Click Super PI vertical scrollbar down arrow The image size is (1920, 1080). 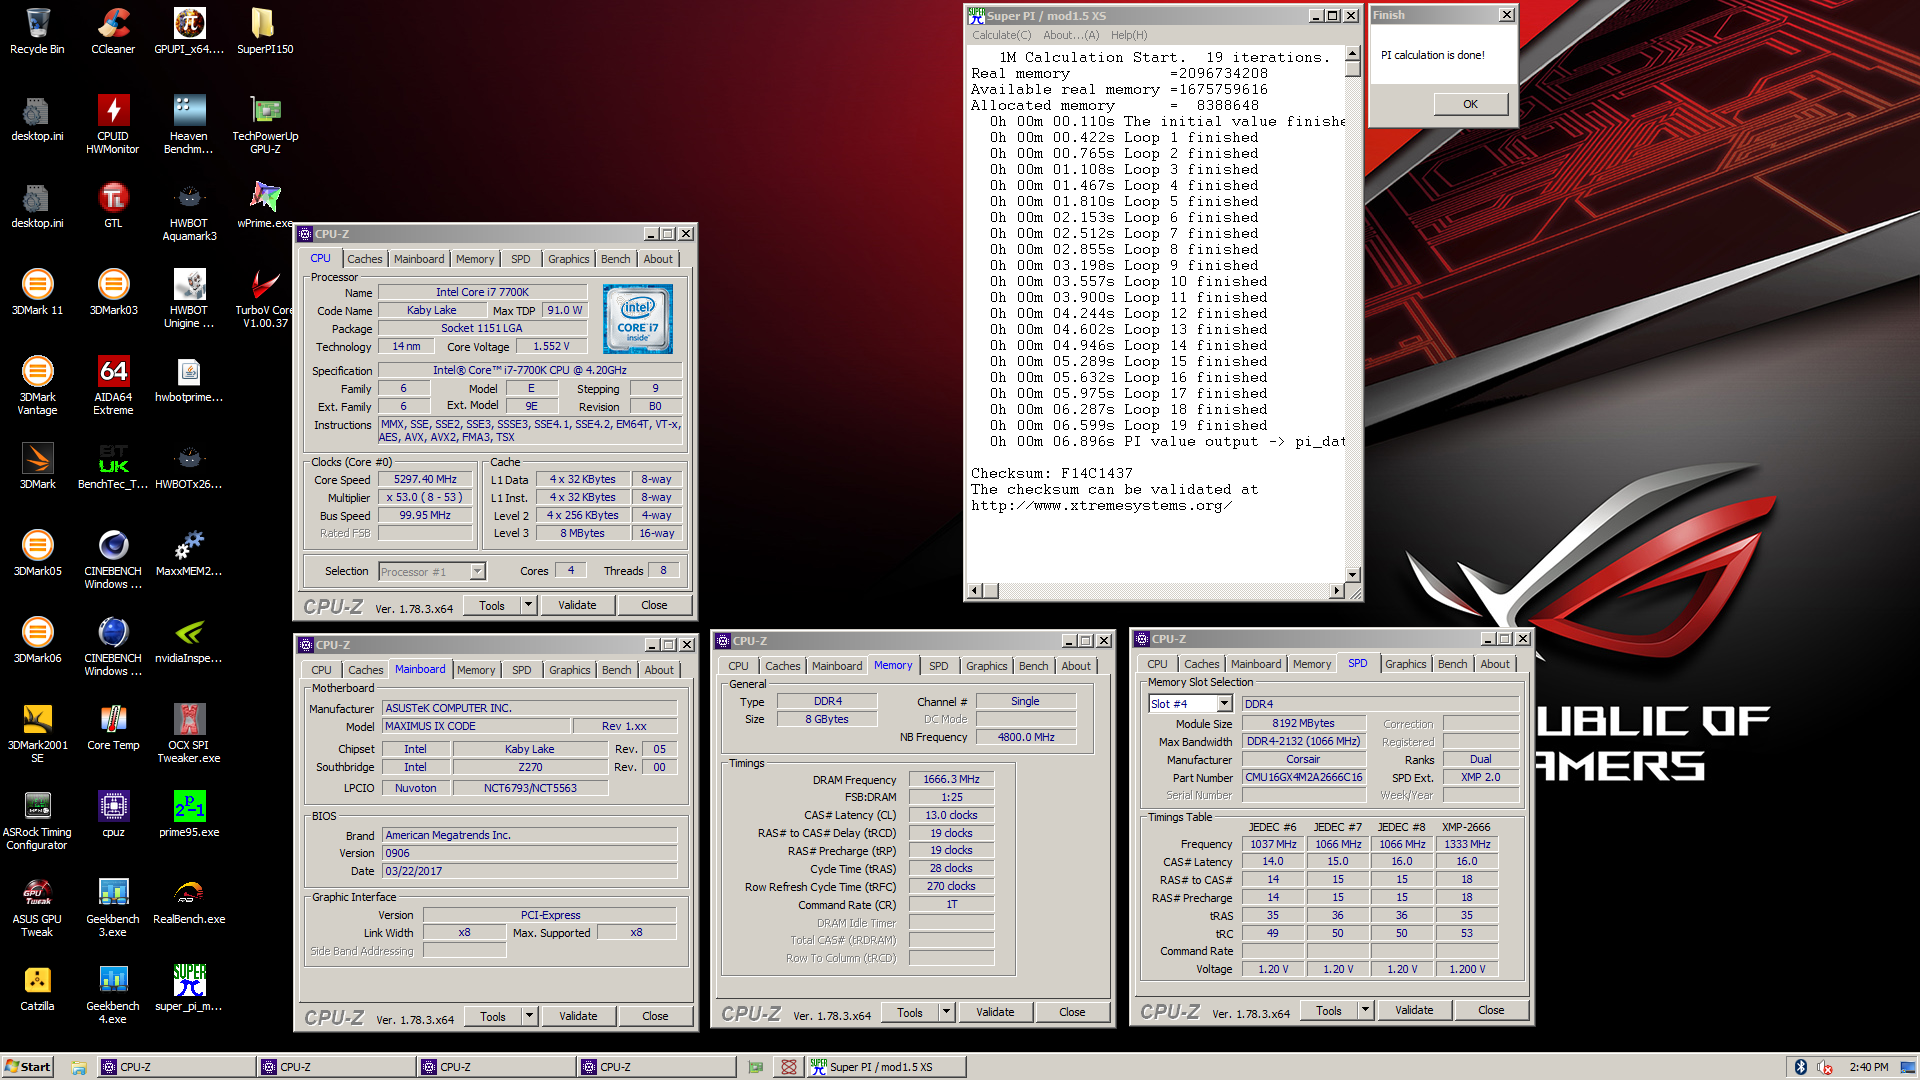click(1353, 575)
